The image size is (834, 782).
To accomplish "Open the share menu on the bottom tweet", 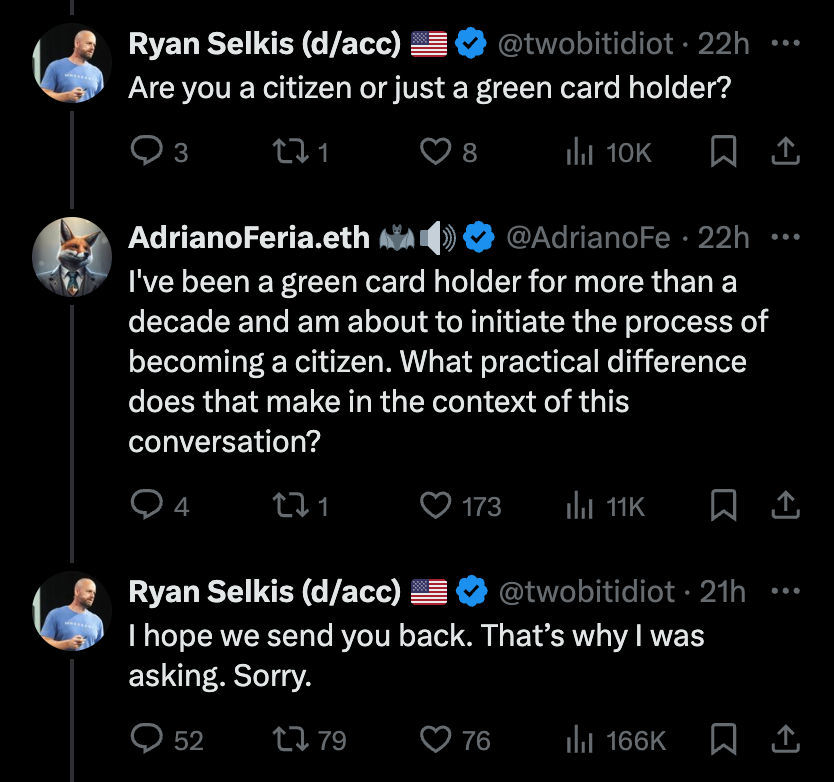I will point(786,740).
